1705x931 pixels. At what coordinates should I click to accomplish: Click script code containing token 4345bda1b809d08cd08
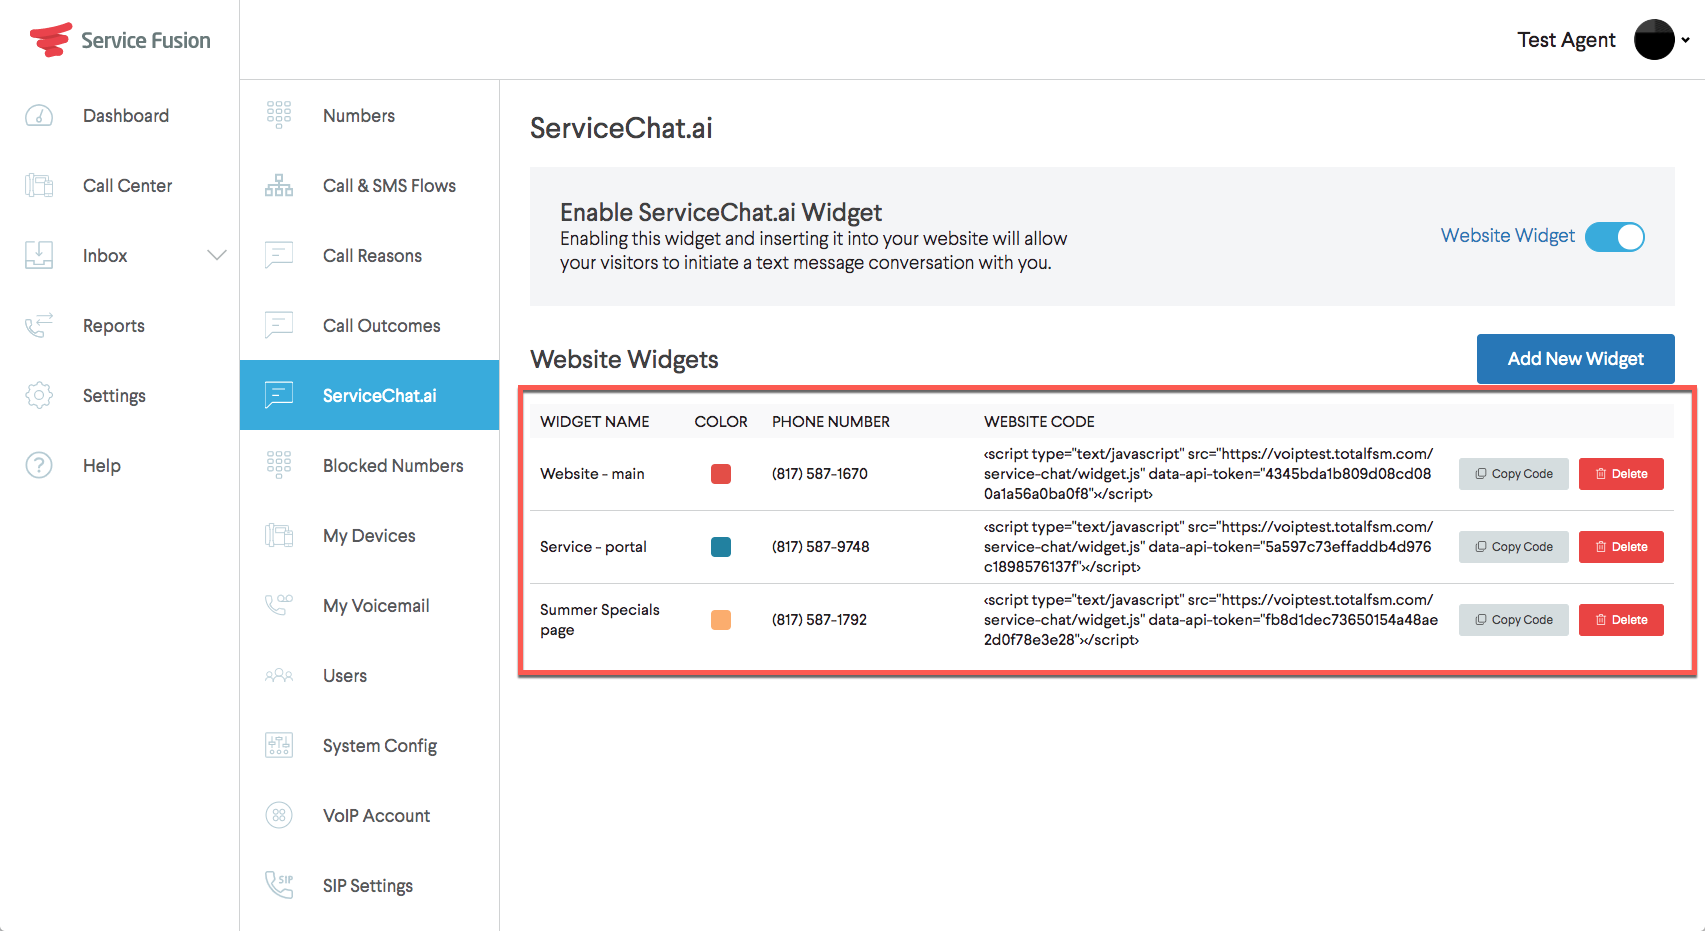point(1209,474)
